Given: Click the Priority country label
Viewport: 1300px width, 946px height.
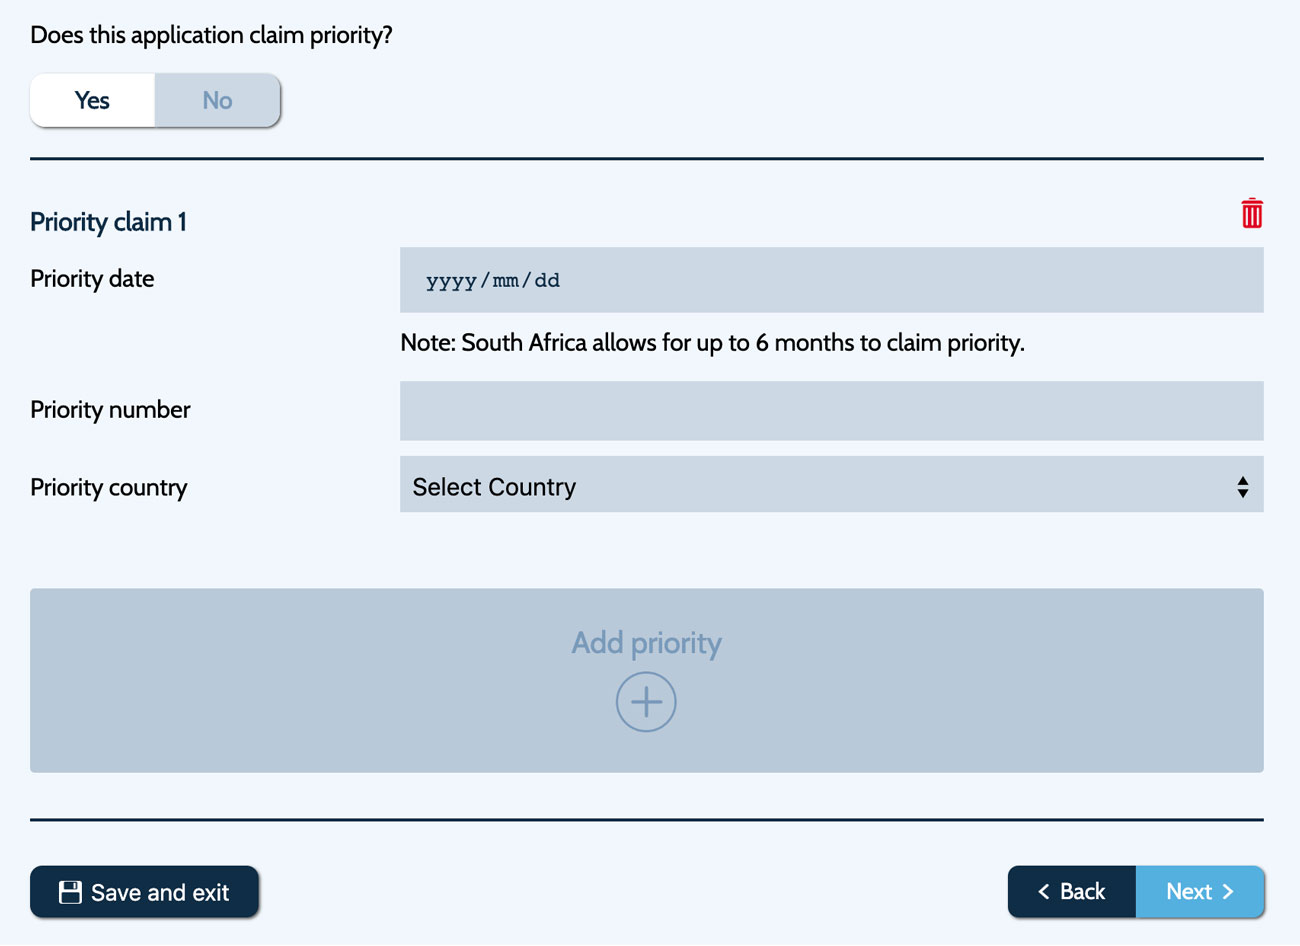Looking at the screenshot, I should coord(109,488).
